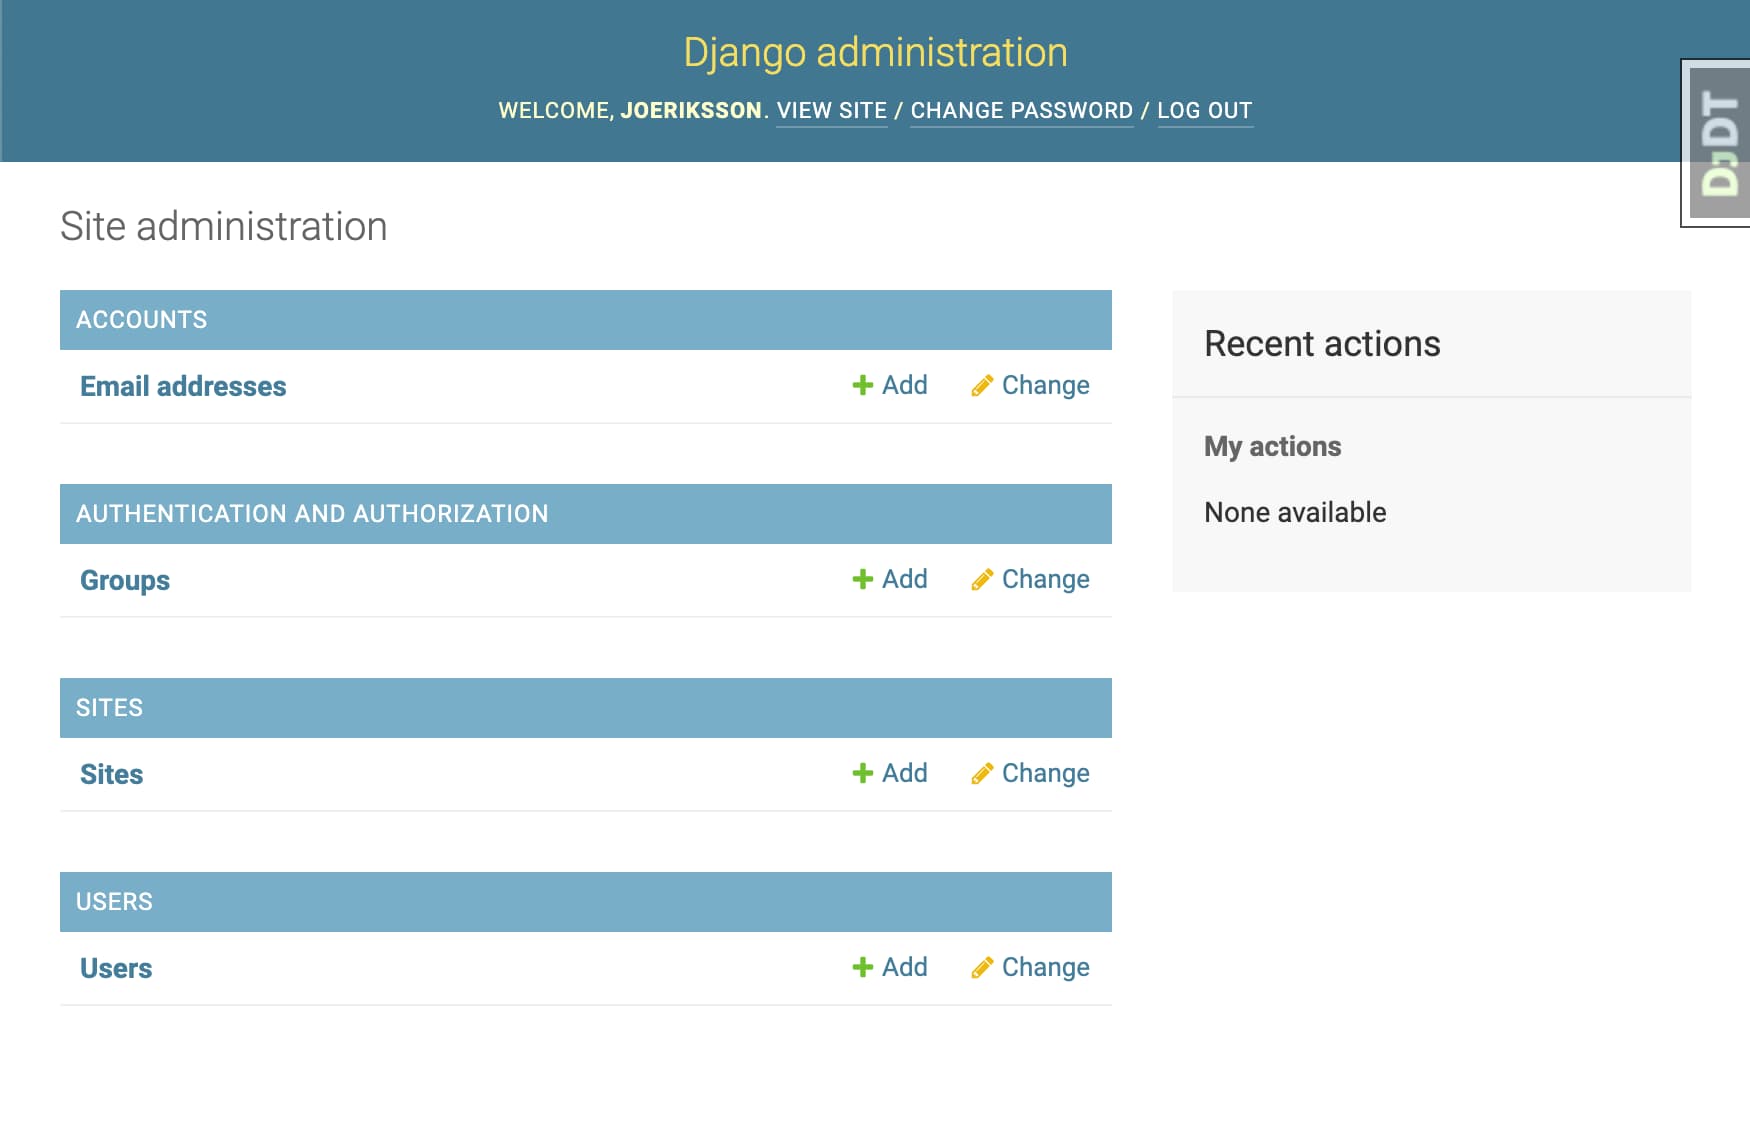
Task: Click the pencil icon beside Users Change
Action: 983,967
